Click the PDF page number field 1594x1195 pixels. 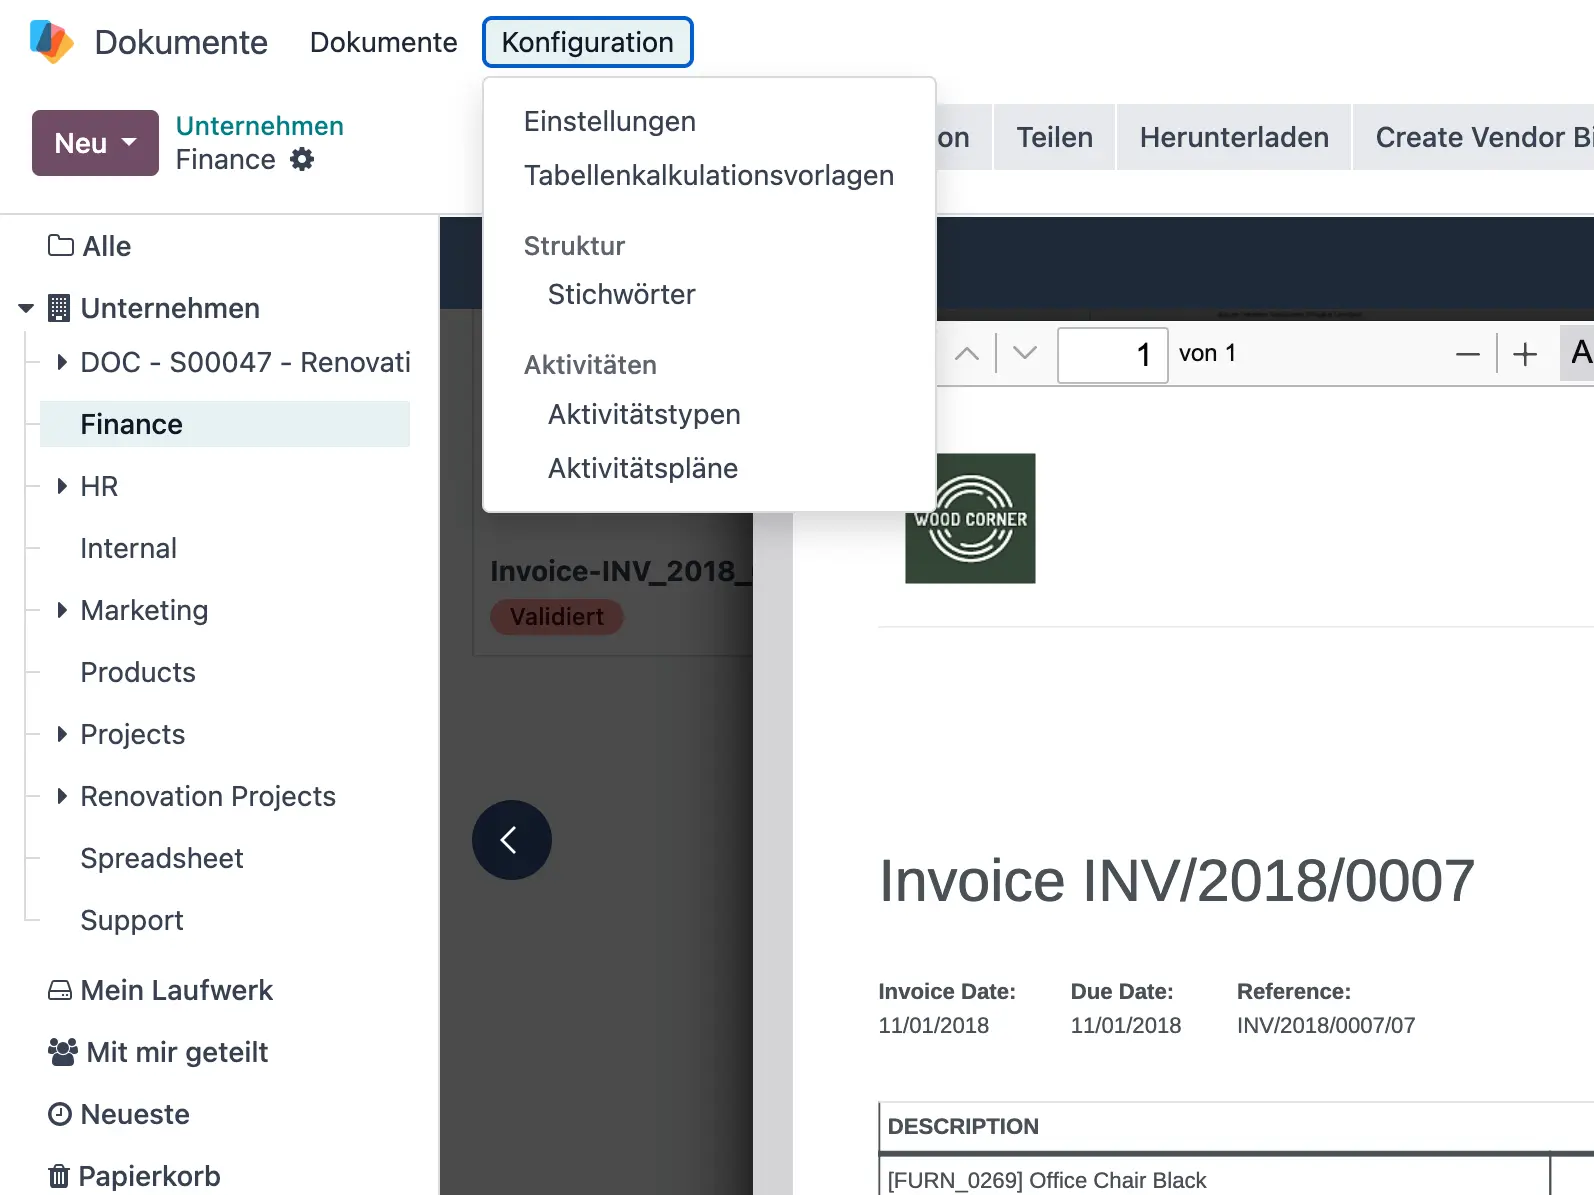pyautogui.click(x=1112, y=354)
